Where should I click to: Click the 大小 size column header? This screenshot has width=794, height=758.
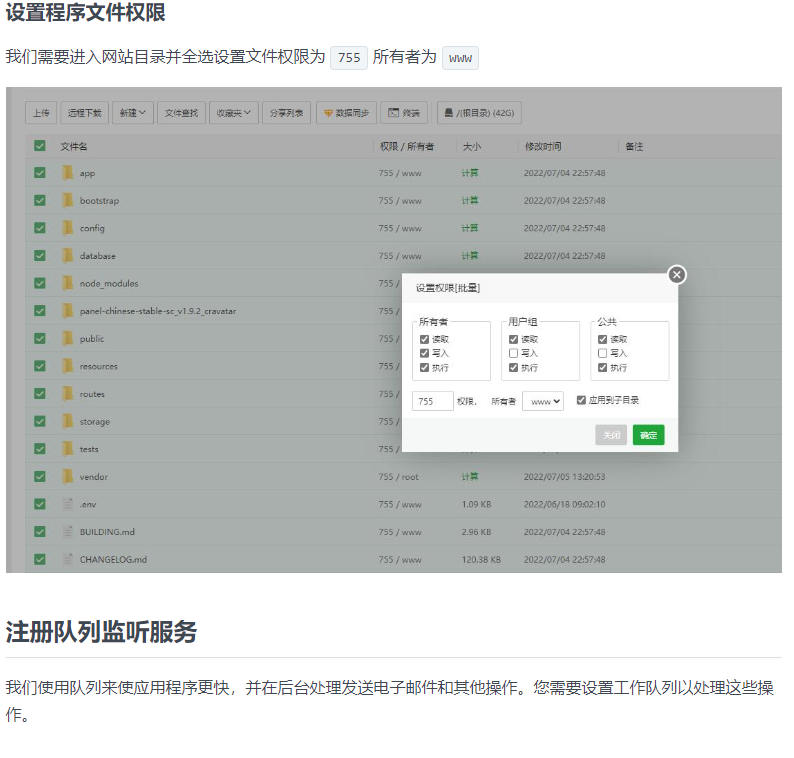coord(472,146)
